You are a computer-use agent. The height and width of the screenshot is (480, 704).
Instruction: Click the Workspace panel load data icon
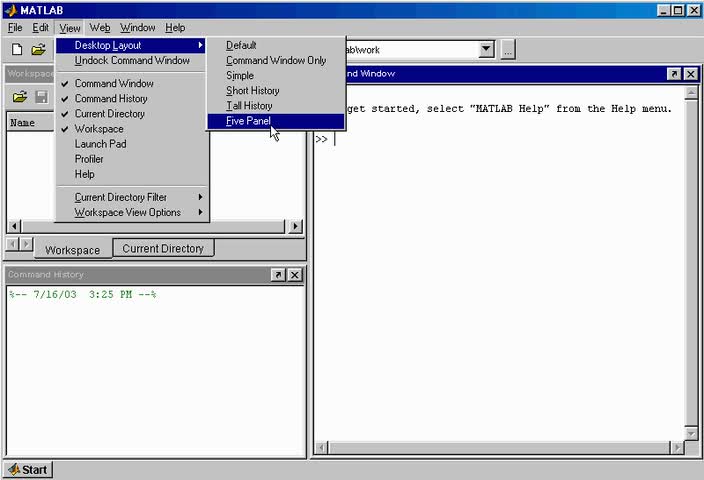20,97
